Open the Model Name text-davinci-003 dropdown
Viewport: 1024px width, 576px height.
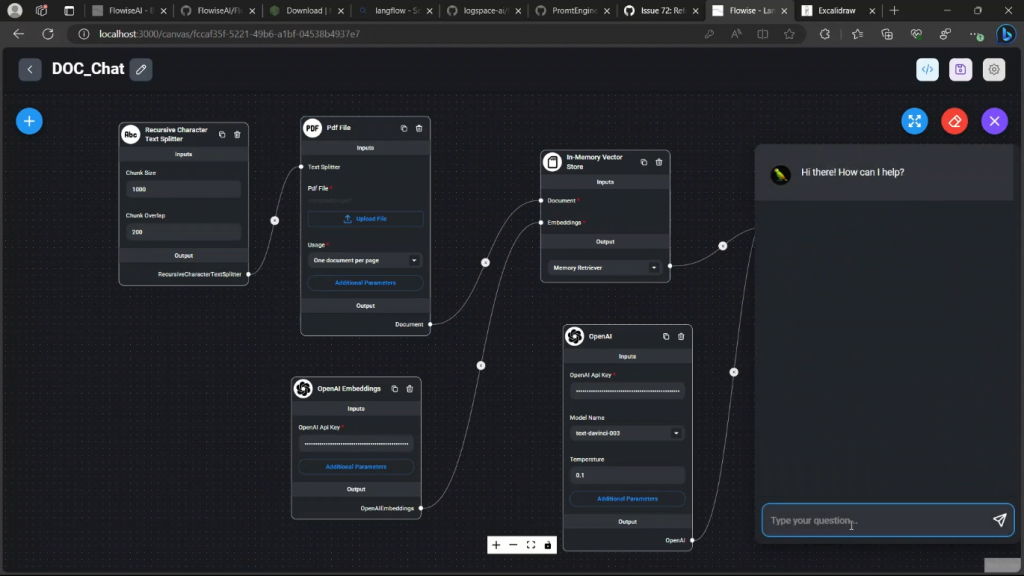(626, 433)
